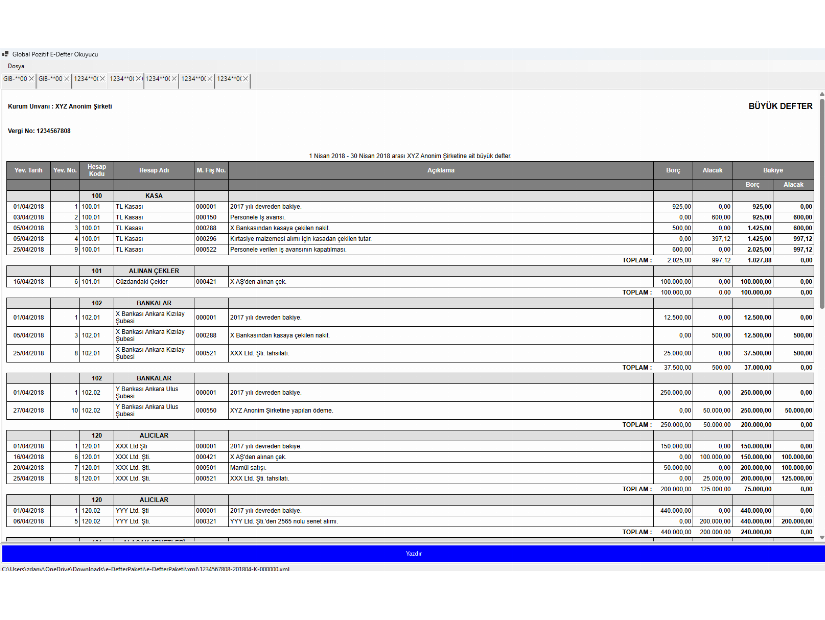Switch to the first GIB tab
Viewport: 825px width, 620px height.
coord(14,78)
